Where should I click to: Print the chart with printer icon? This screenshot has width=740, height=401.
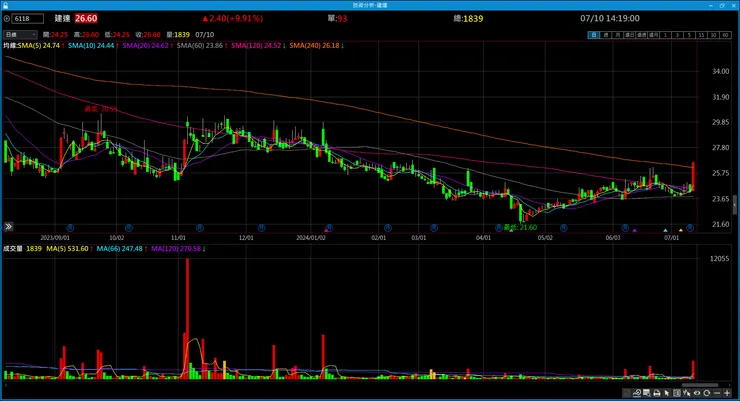point(656,393)
